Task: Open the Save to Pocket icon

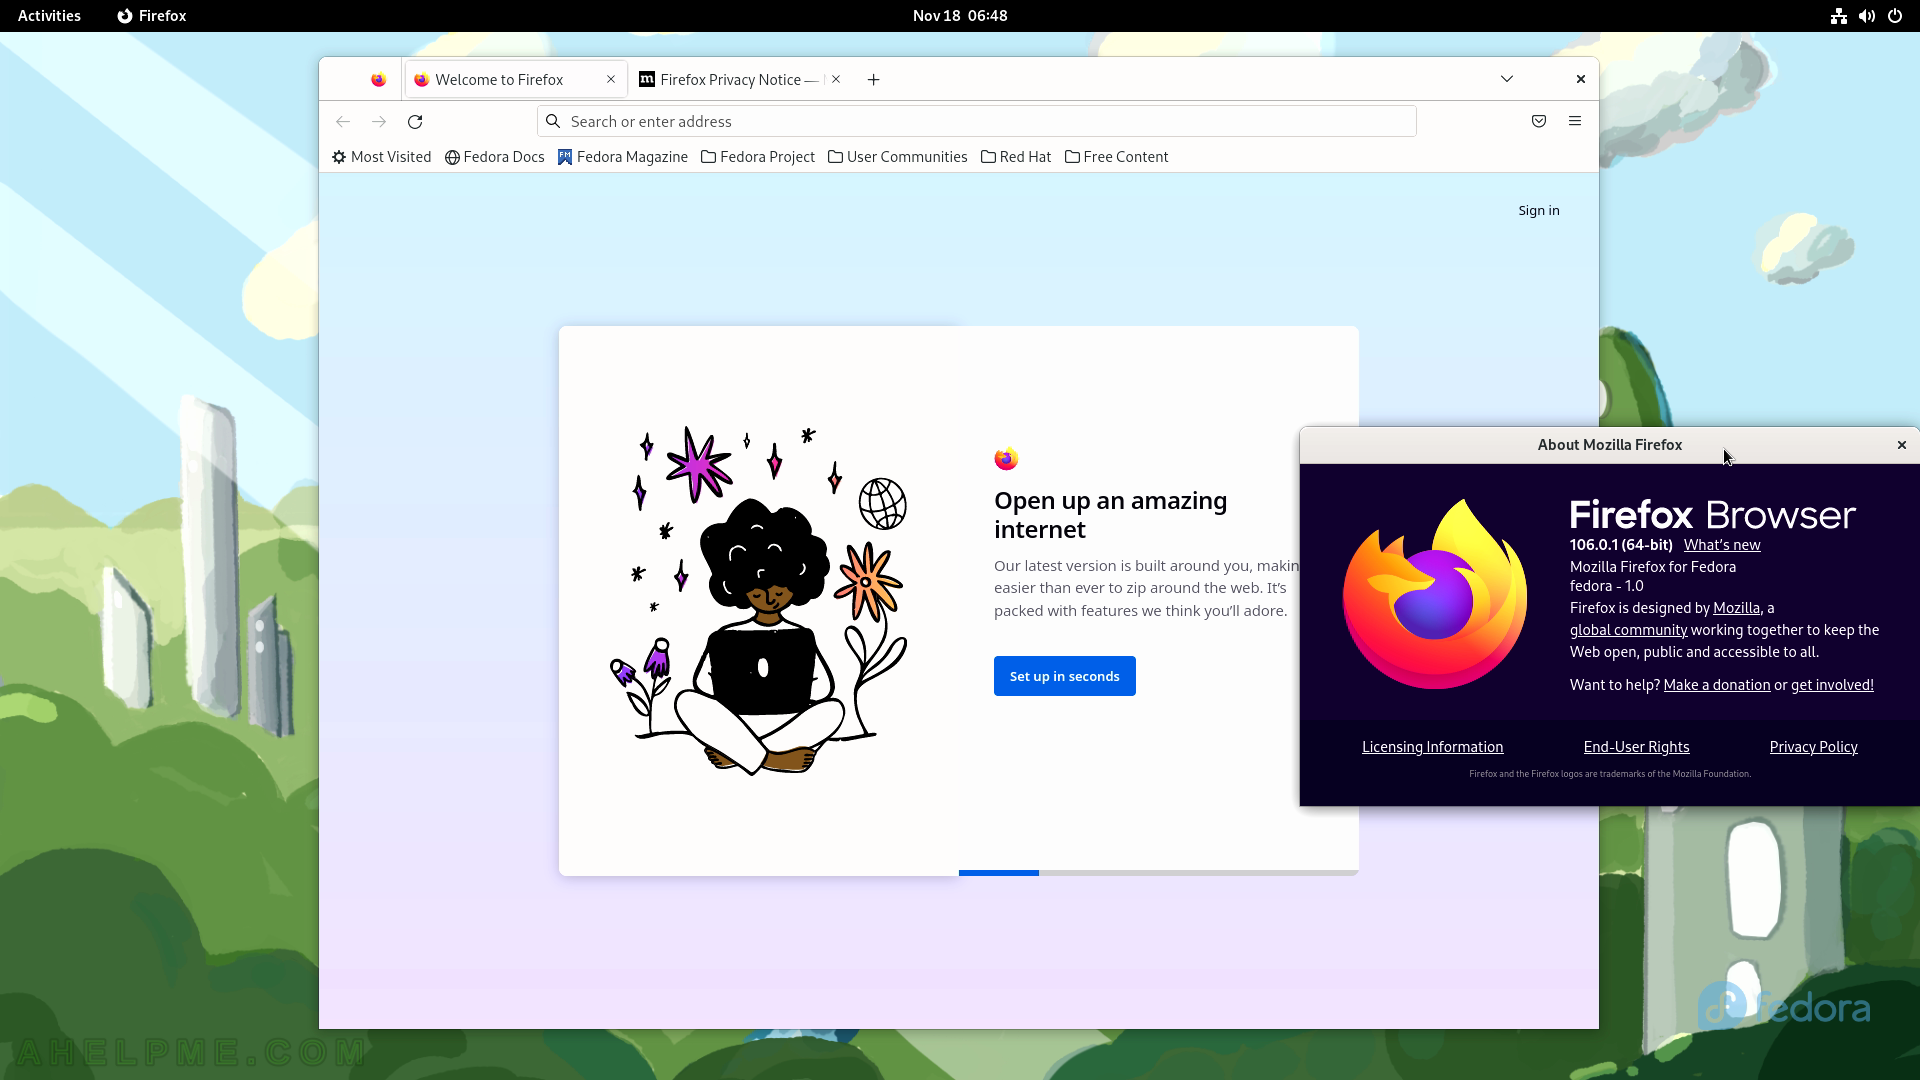Action: point(1539,121)
